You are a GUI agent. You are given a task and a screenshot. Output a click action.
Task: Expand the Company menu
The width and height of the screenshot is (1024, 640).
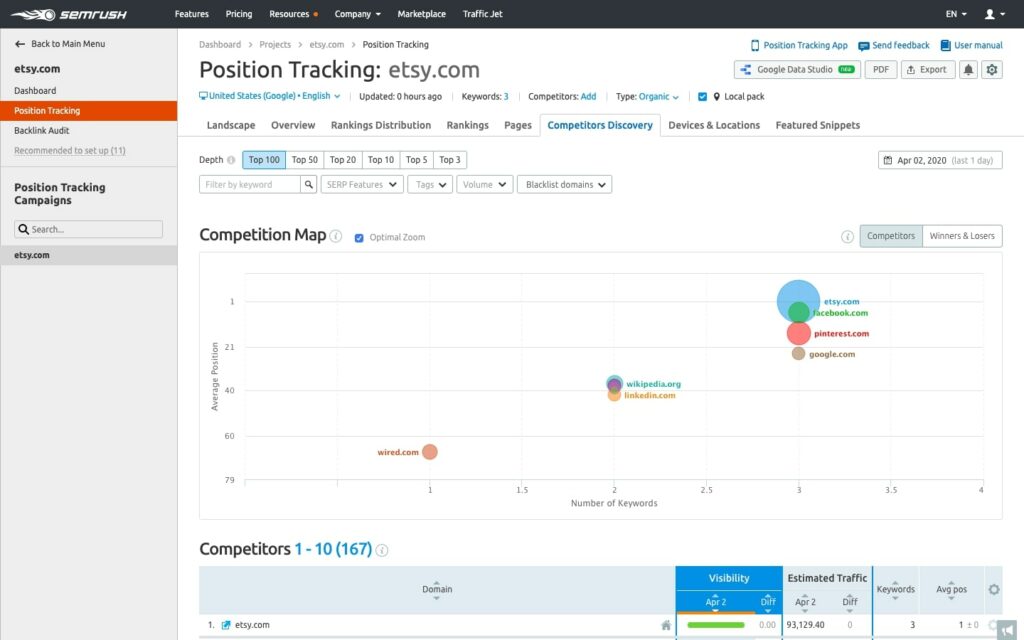[357, 14]
